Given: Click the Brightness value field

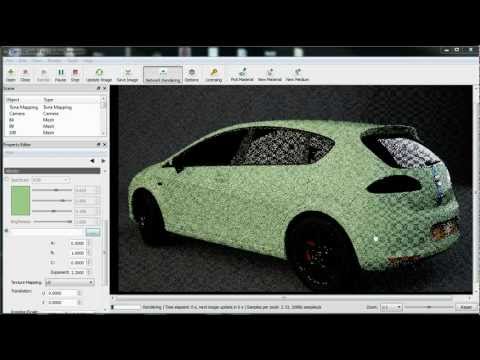Looking at the screenshot, I should pyautogui.click(x=86, y=222).
